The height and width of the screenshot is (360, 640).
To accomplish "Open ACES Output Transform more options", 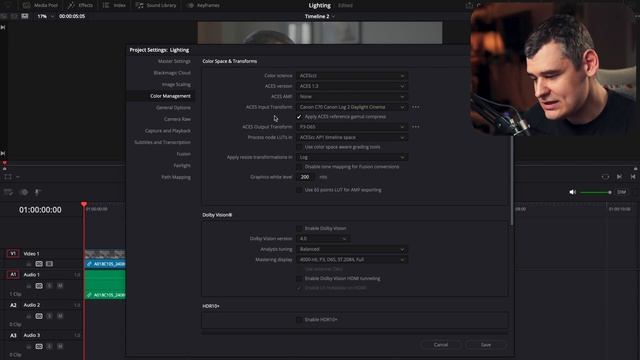I will click(x=416, y=127).
